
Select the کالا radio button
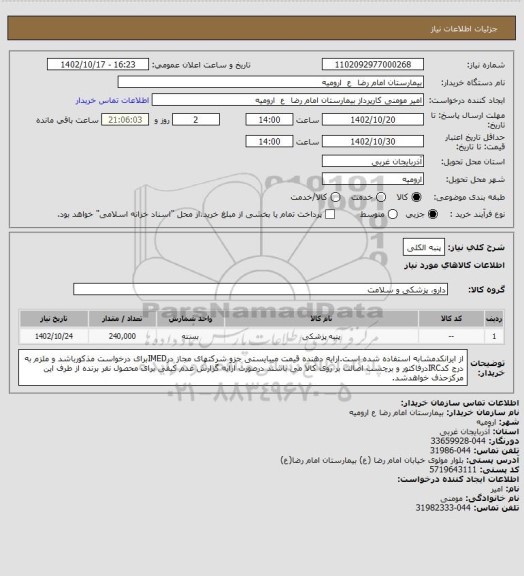pos(416,197)
